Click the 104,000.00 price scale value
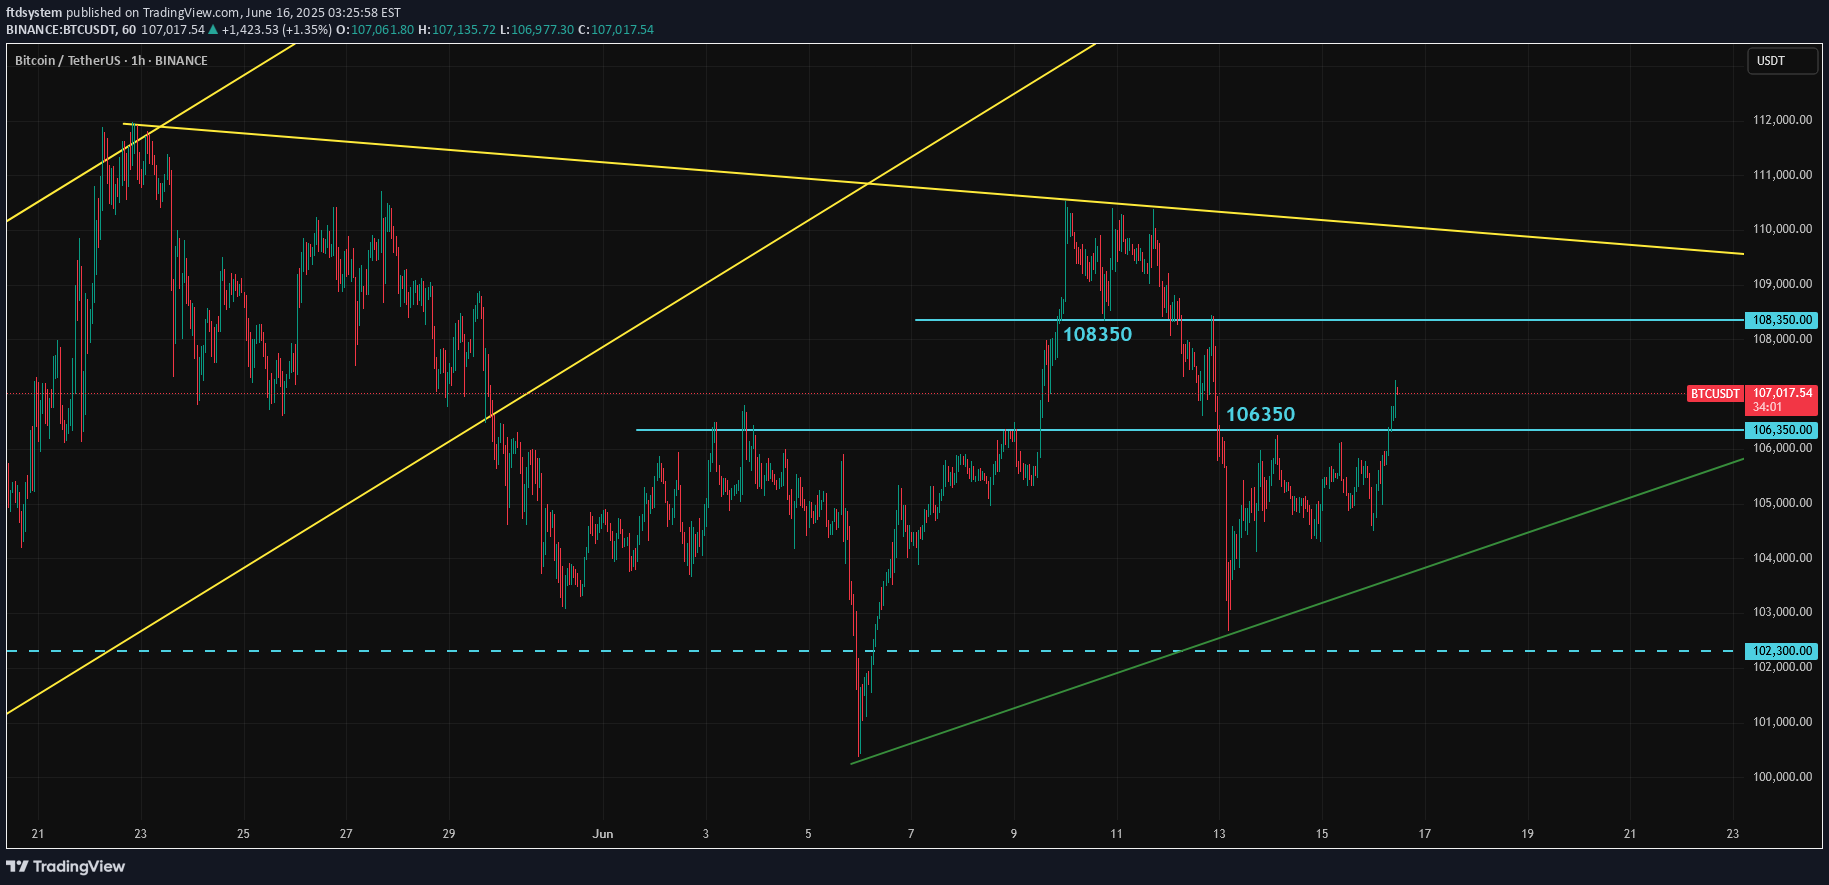Viewport: 1829px width, 885px height. [1782, 558]
